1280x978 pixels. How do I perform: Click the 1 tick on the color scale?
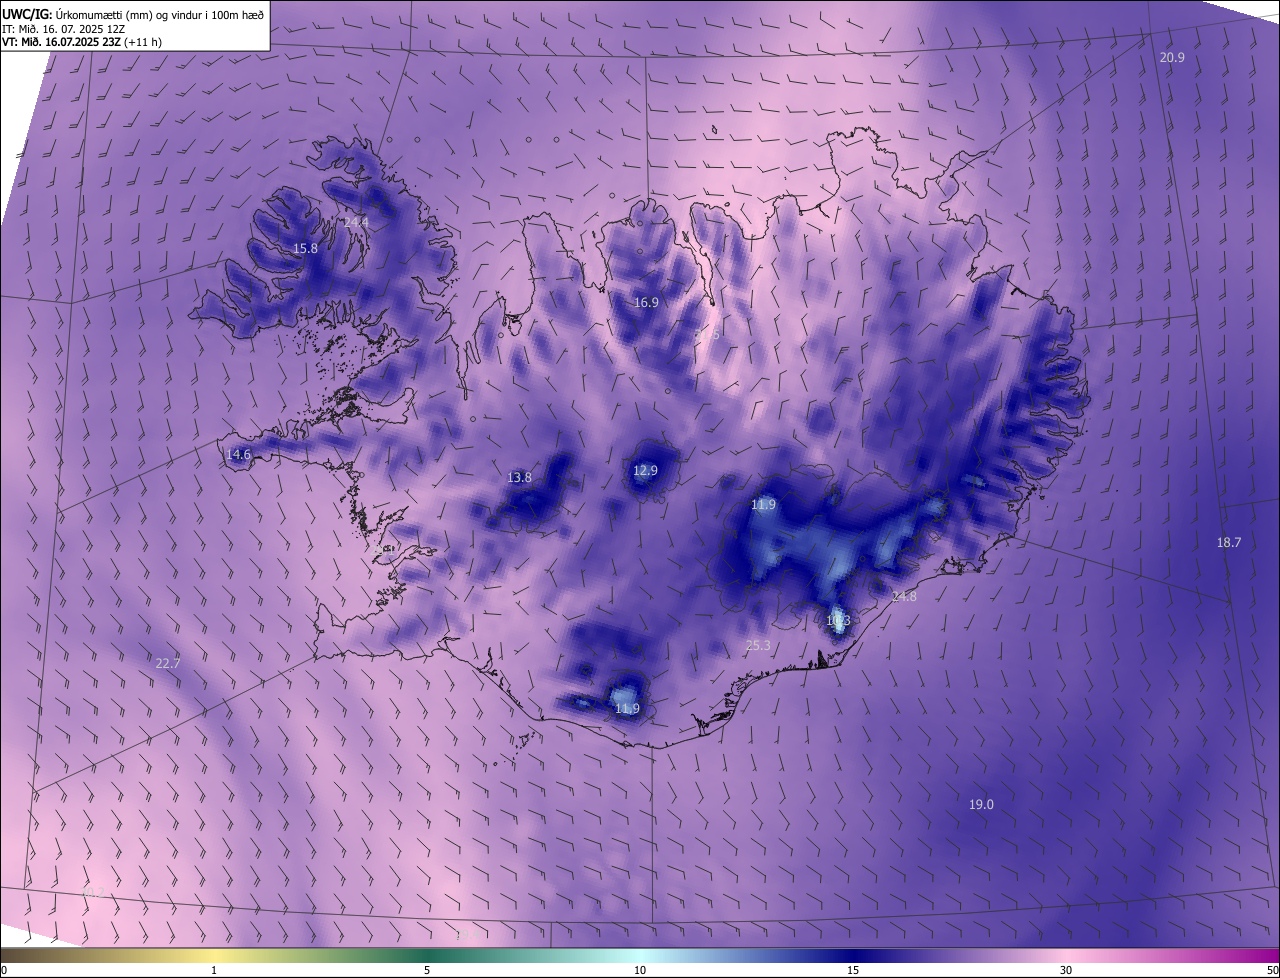pos(214,971)
